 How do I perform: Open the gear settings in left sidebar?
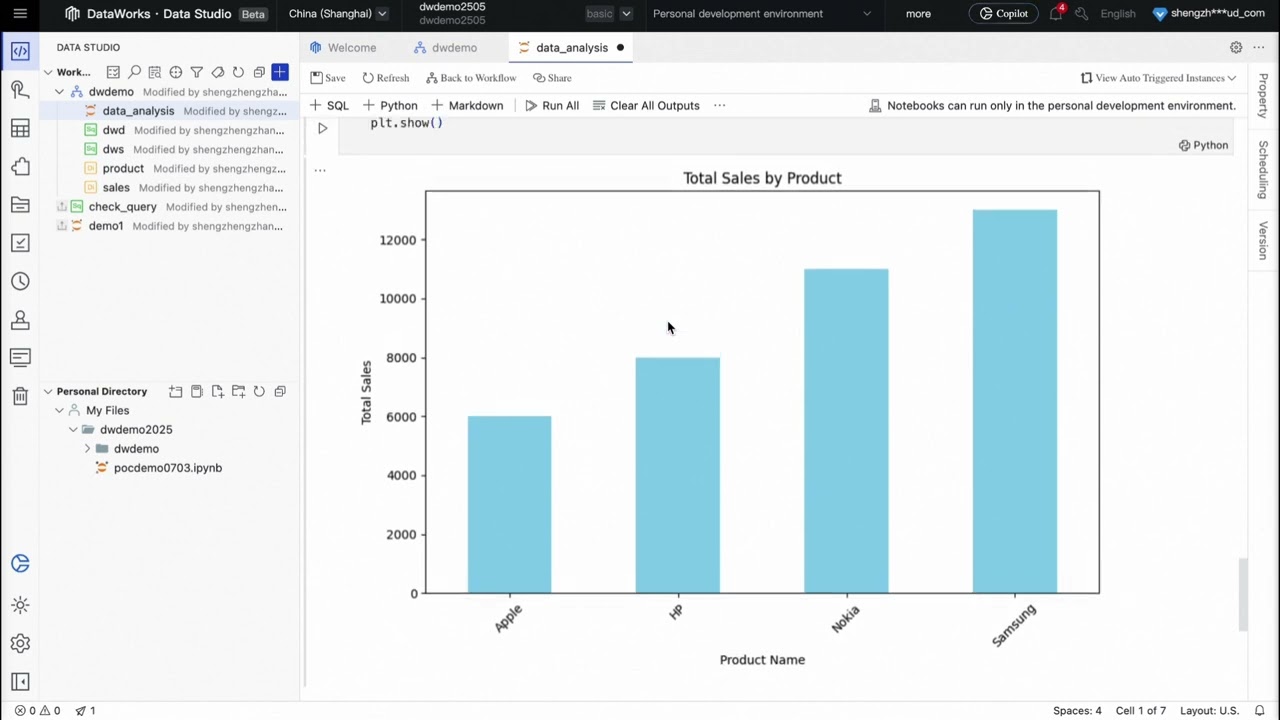pos(20,644)
